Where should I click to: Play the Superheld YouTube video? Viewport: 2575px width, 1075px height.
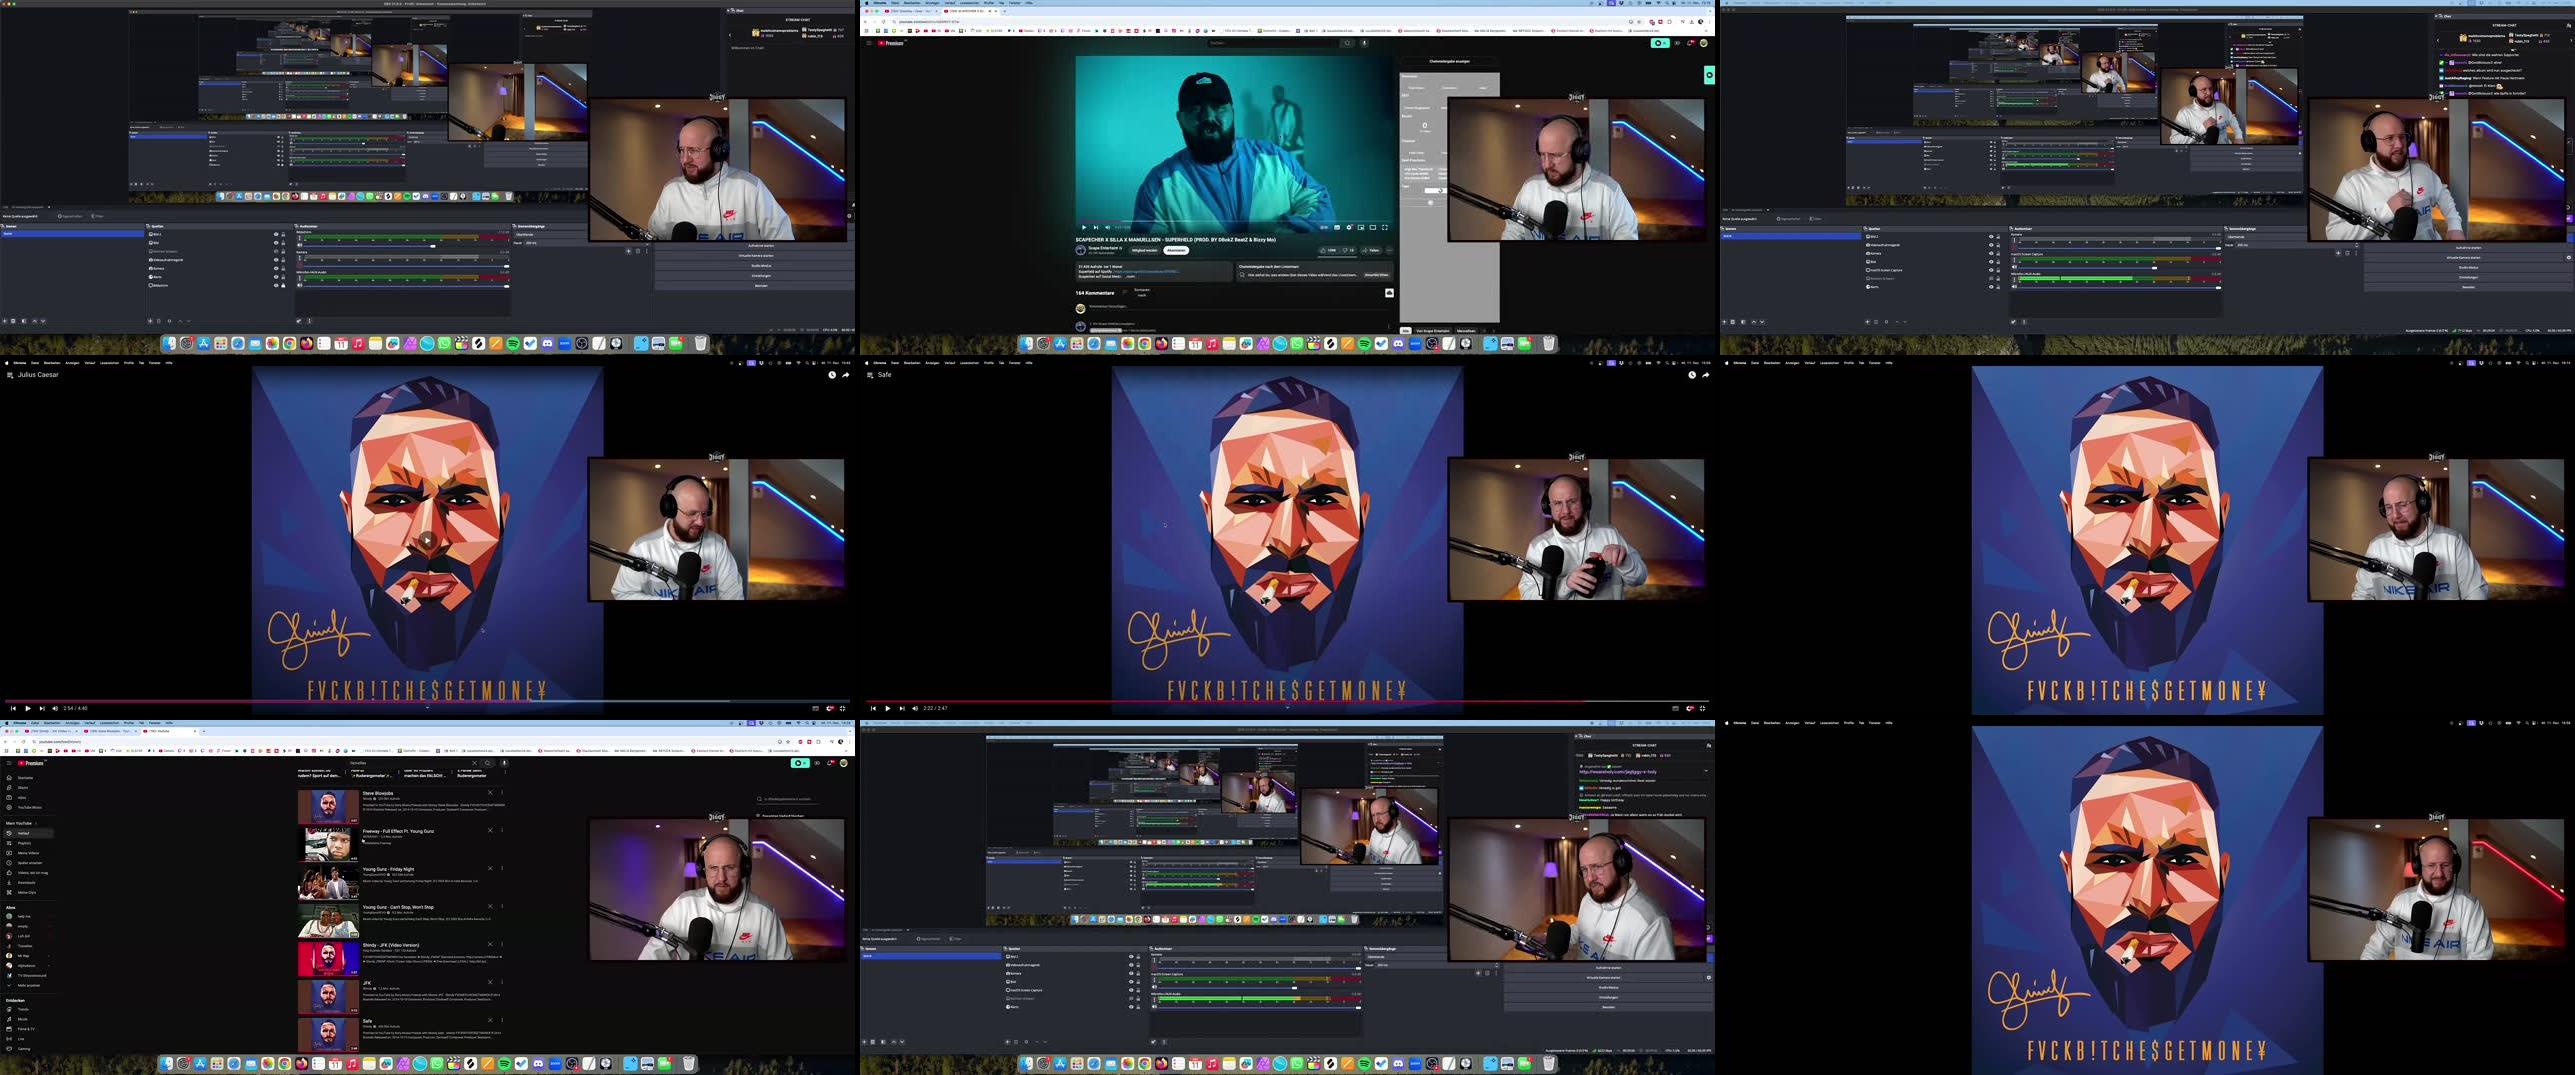pyautogui.click(x=1084, y=227)
